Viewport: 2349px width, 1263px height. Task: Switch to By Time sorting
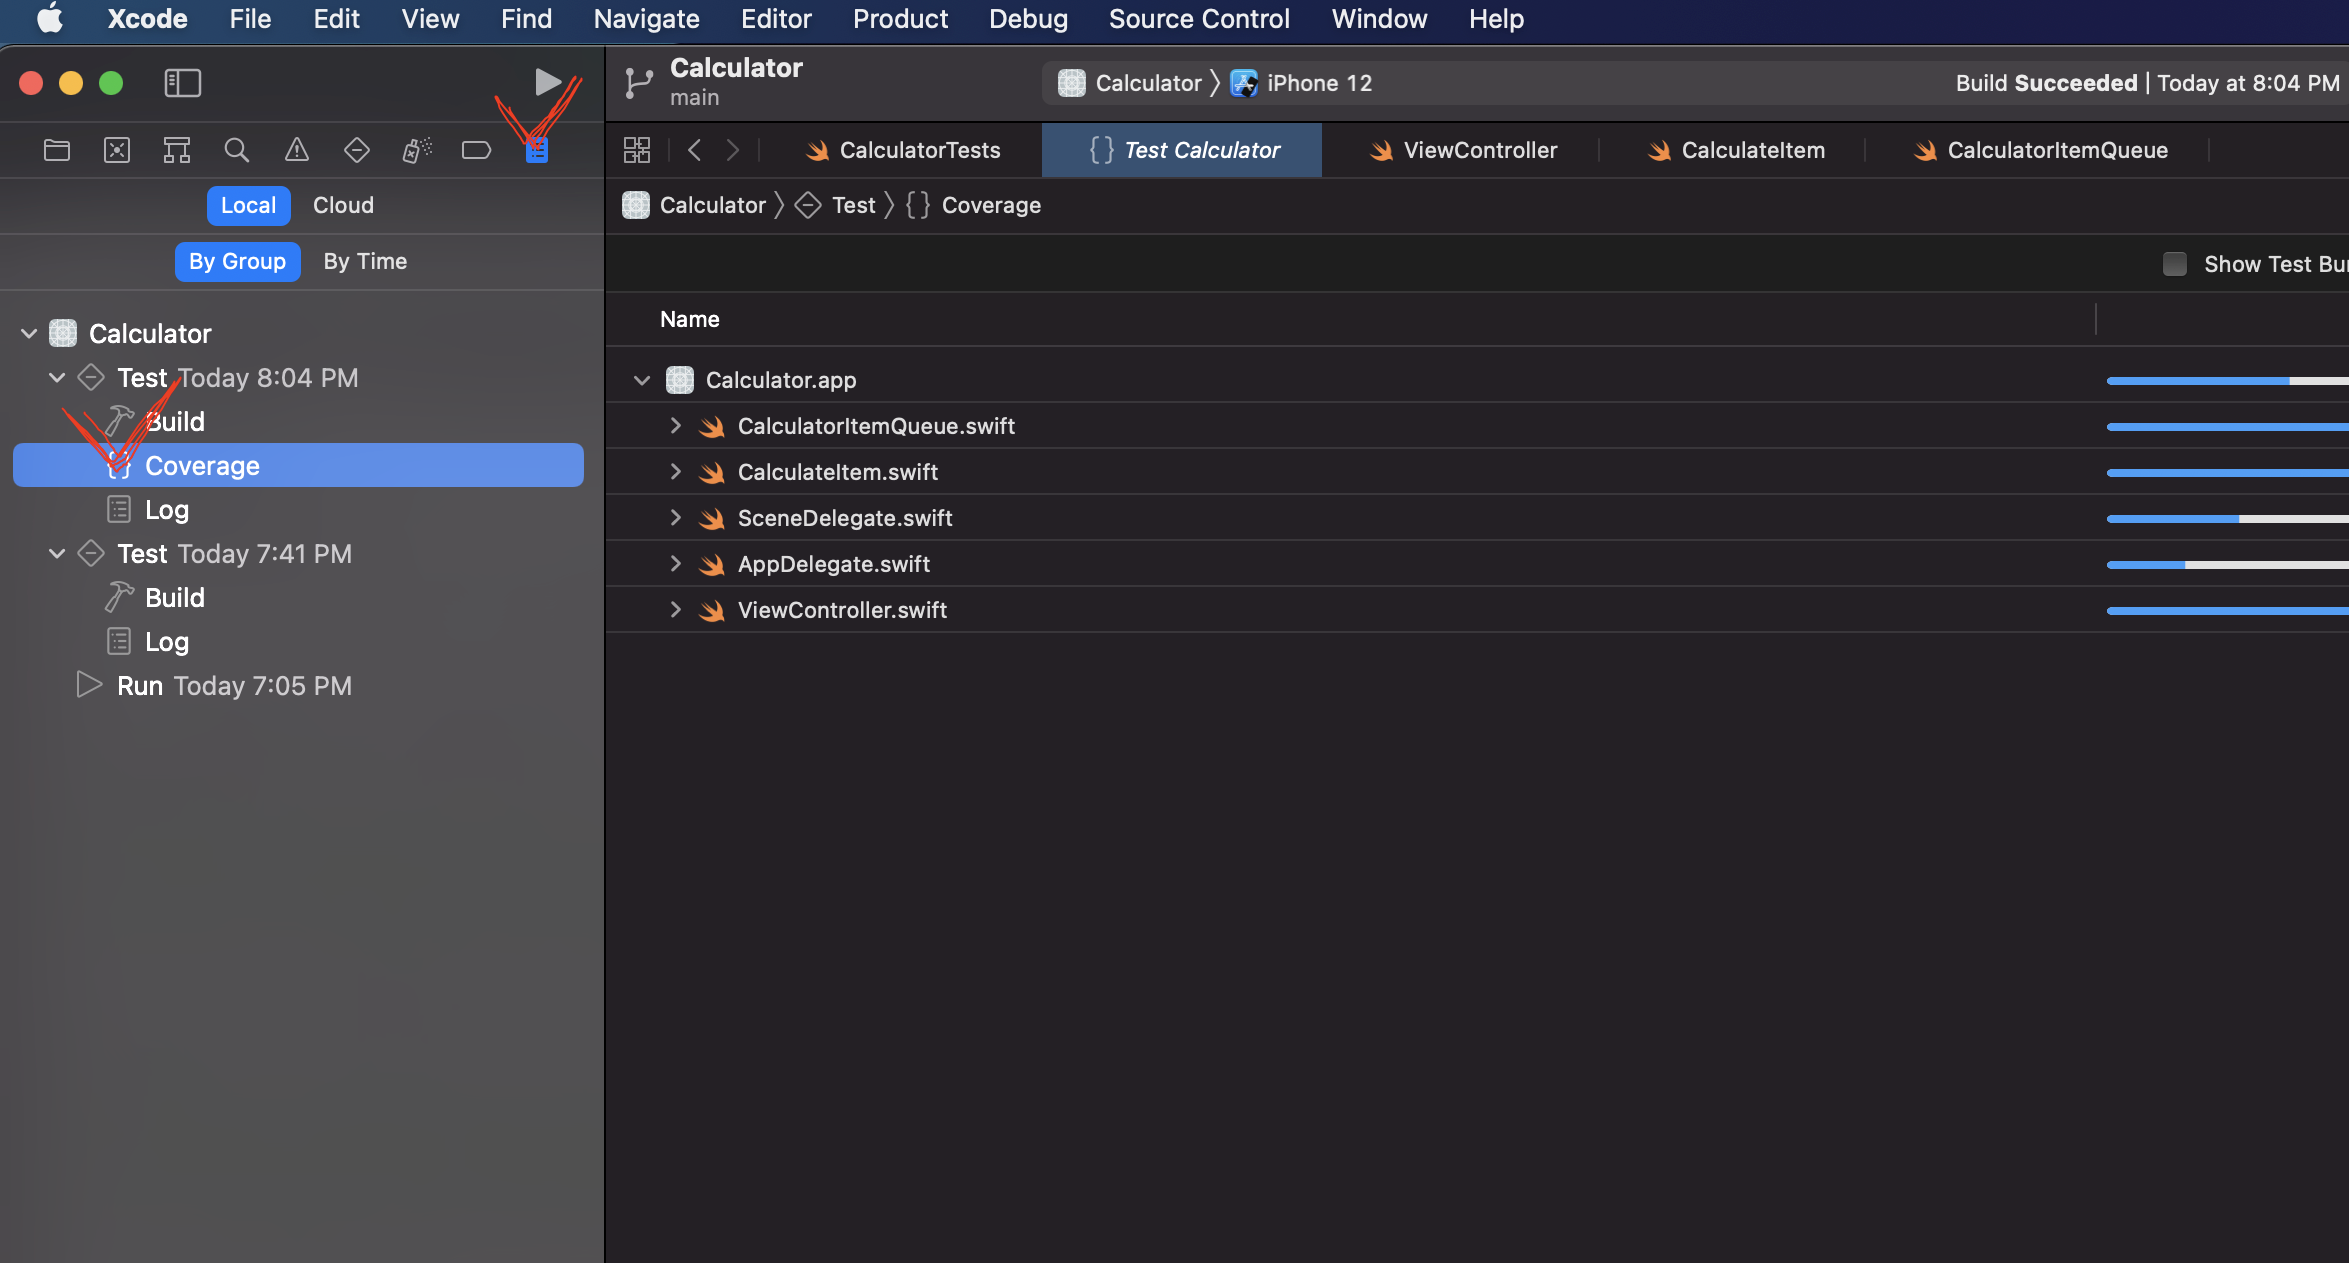(x=365, y=261)
